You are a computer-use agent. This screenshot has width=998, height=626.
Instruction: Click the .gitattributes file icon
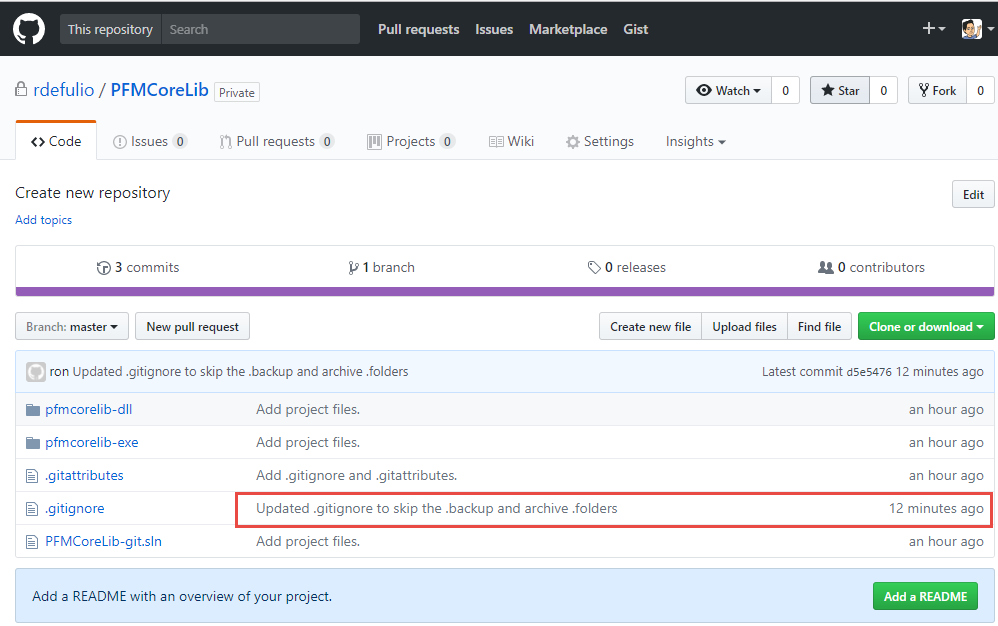point(32,476)
